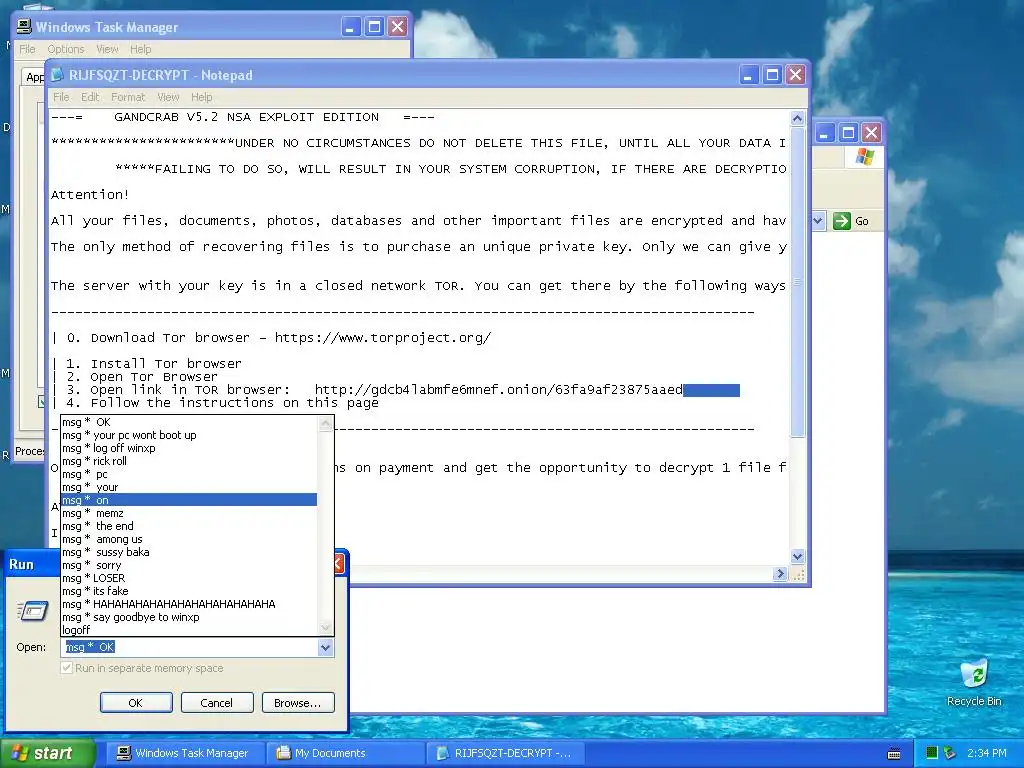Click the green CPU usage tray icon
The height and width of the screenshot is (768, 1024).
[932, 753]
